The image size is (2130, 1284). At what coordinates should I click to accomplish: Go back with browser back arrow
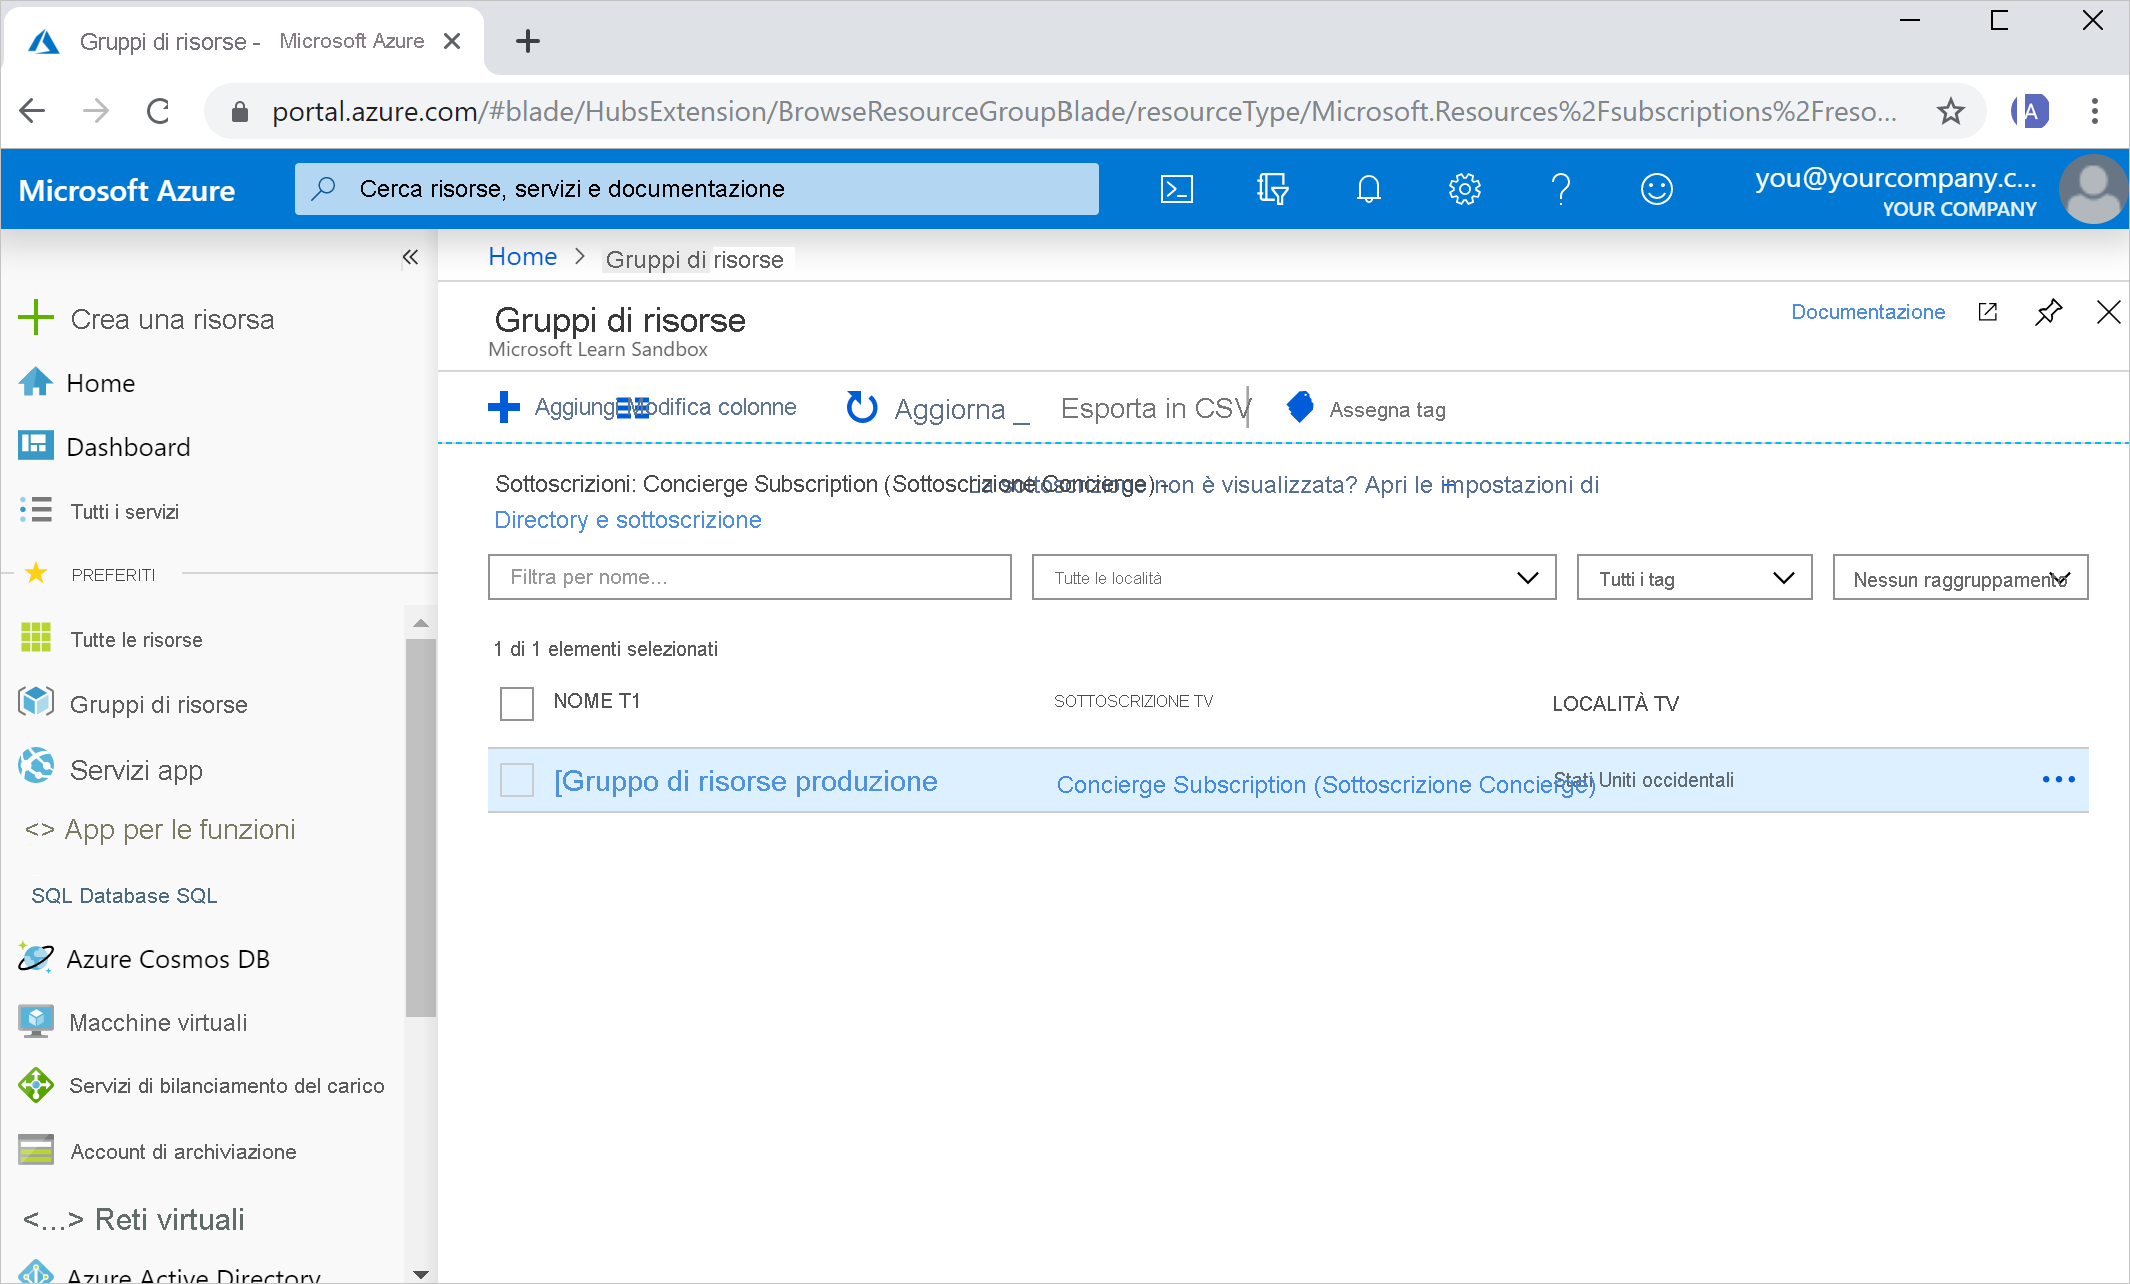33,111
